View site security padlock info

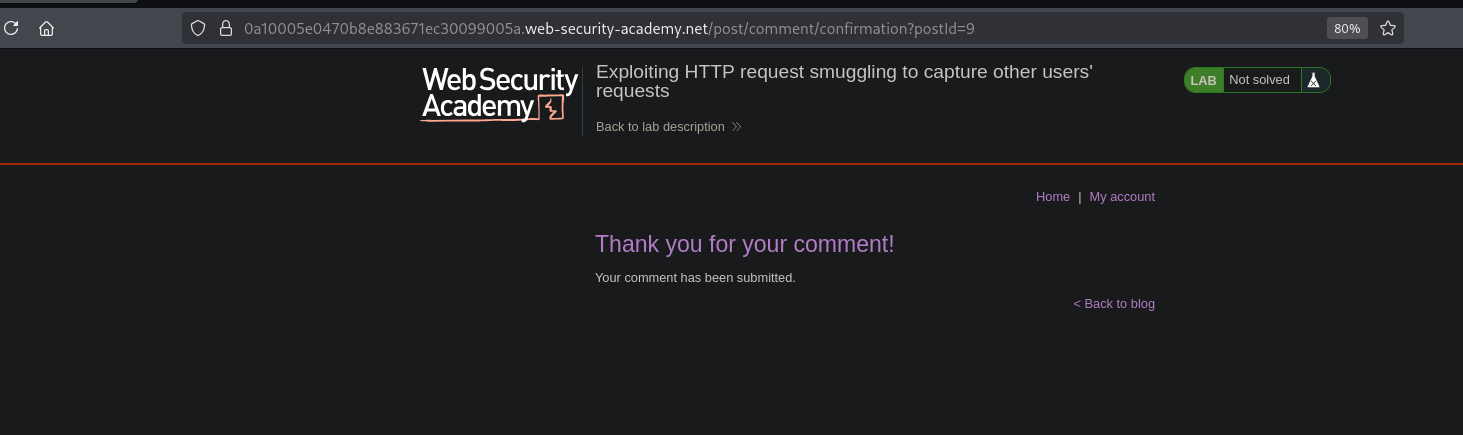(225, 28)
